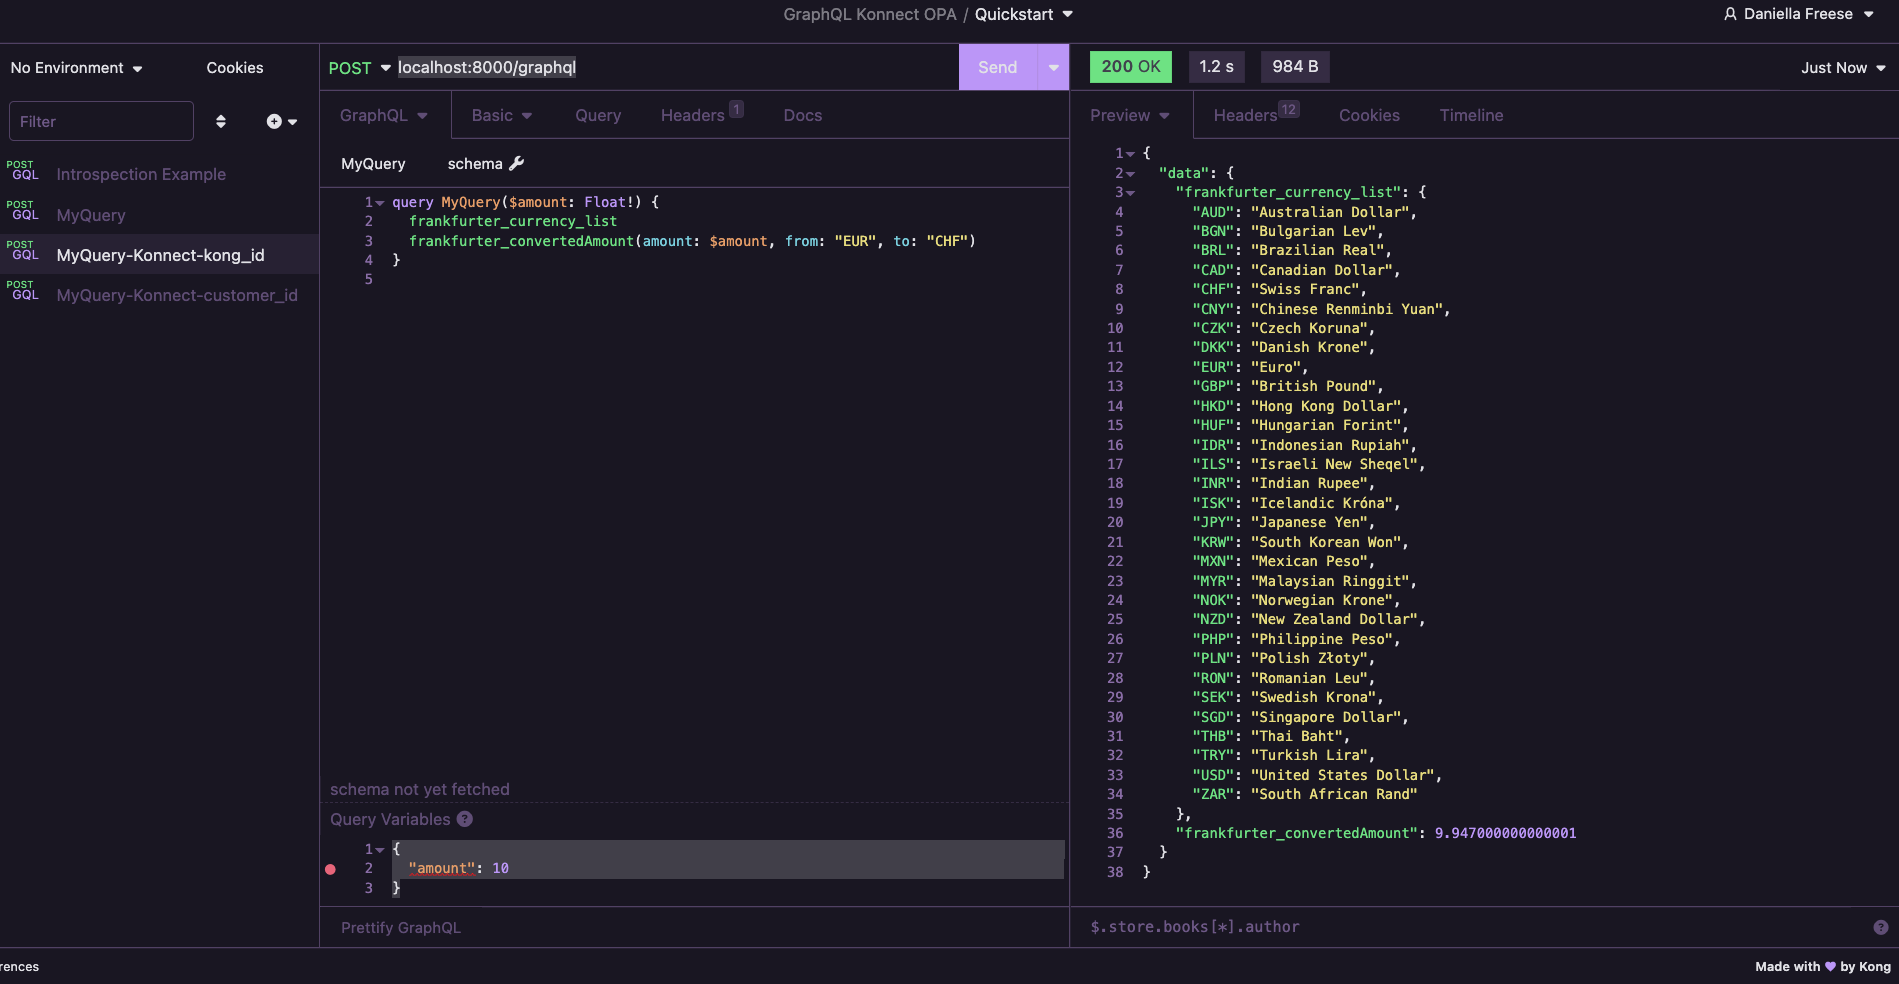
Task: Open the Just Now response history dropdown
Action: 1843,68
